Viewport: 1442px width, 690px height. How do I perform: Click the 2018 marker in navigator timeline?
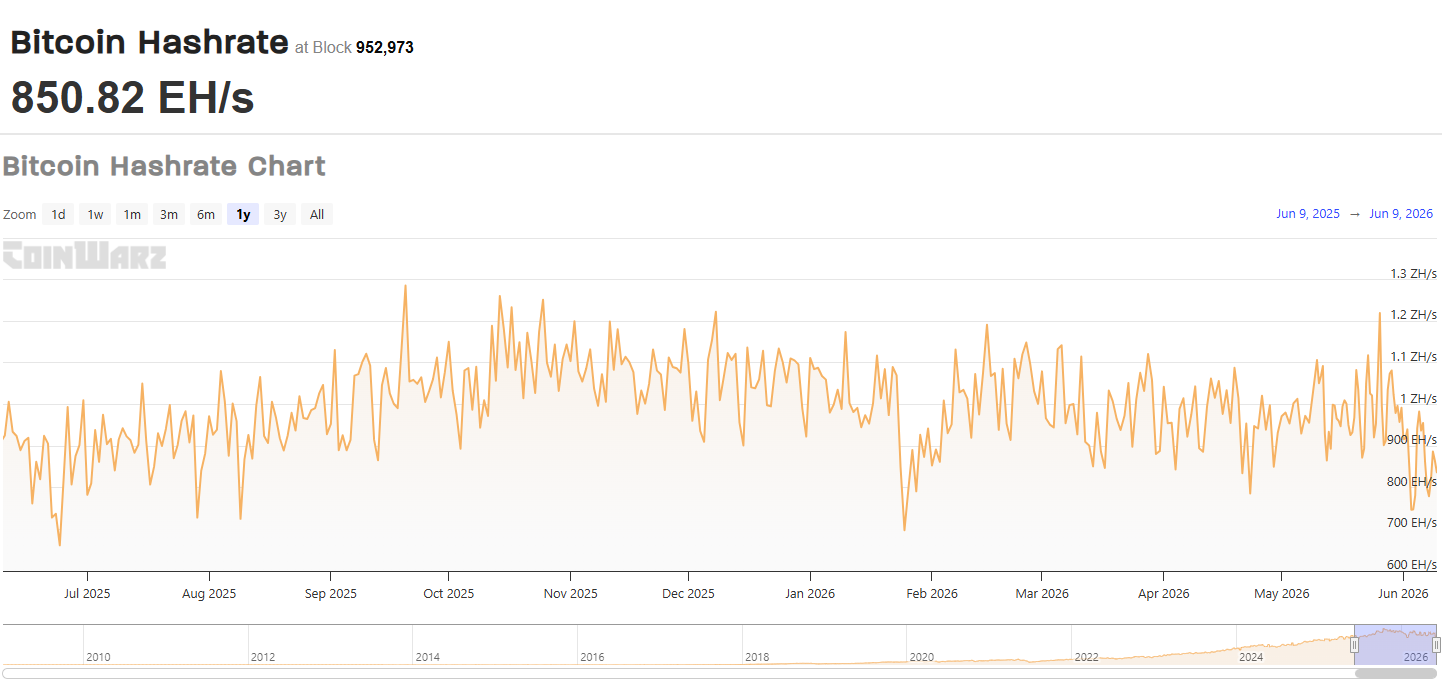[757, 657]
